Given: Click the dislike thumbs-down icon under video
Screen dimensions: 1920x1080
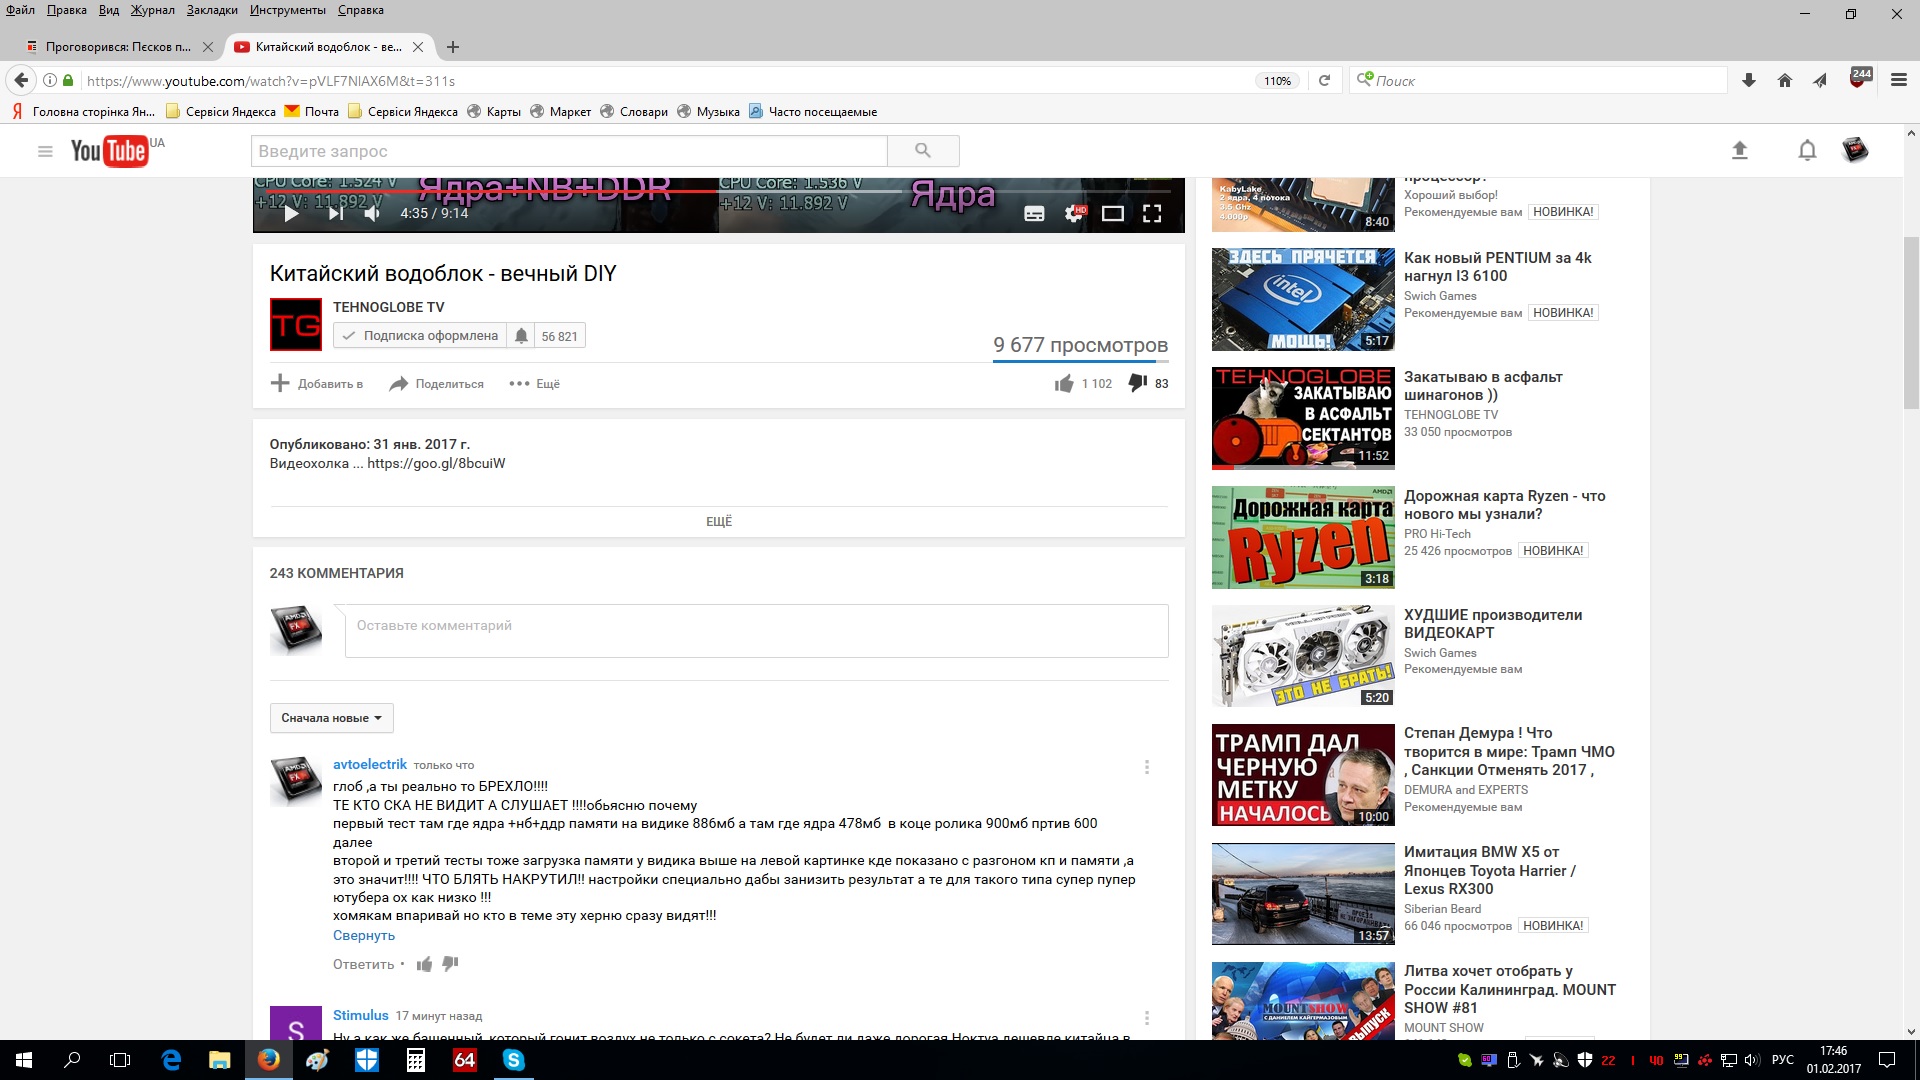Looking at the screenshot, I should coord(1137,383).
